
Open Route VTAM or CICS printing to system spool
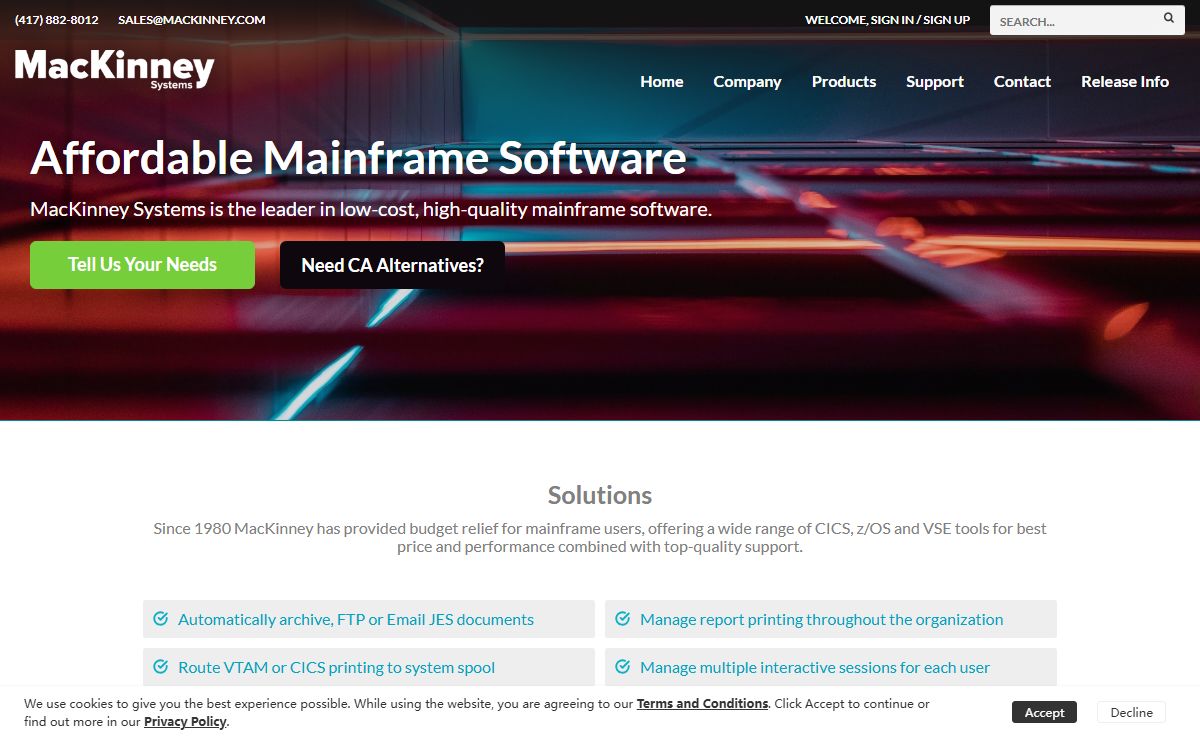coord(336,667)
